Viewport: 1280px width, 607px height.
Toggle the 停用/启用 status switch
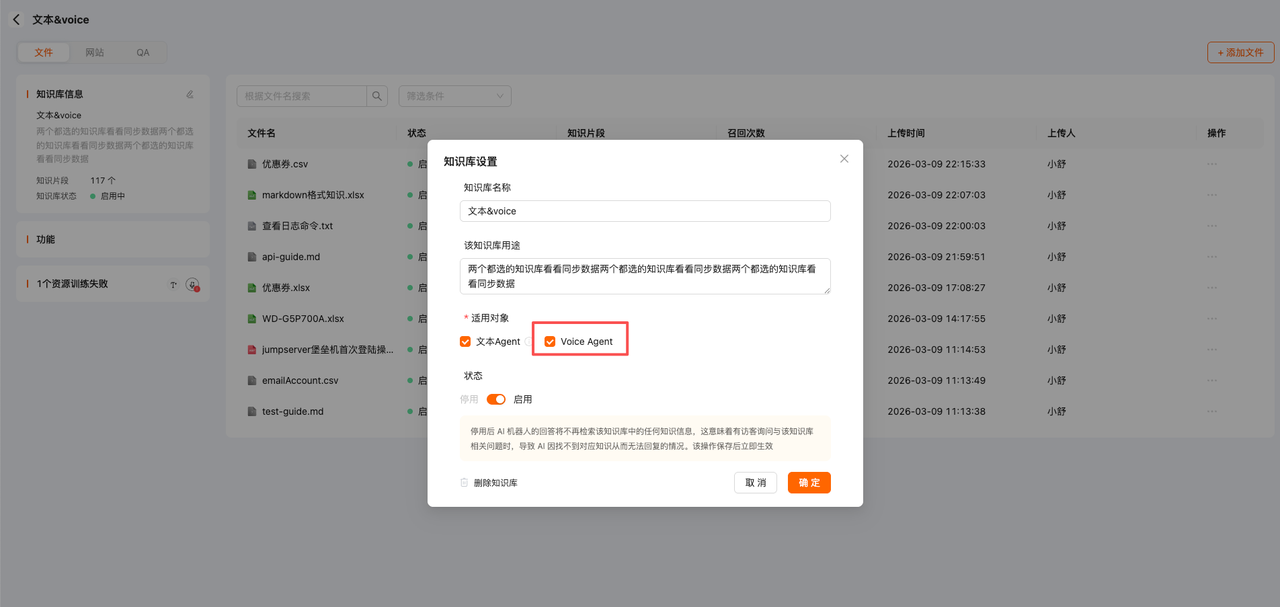coord(496,399)
